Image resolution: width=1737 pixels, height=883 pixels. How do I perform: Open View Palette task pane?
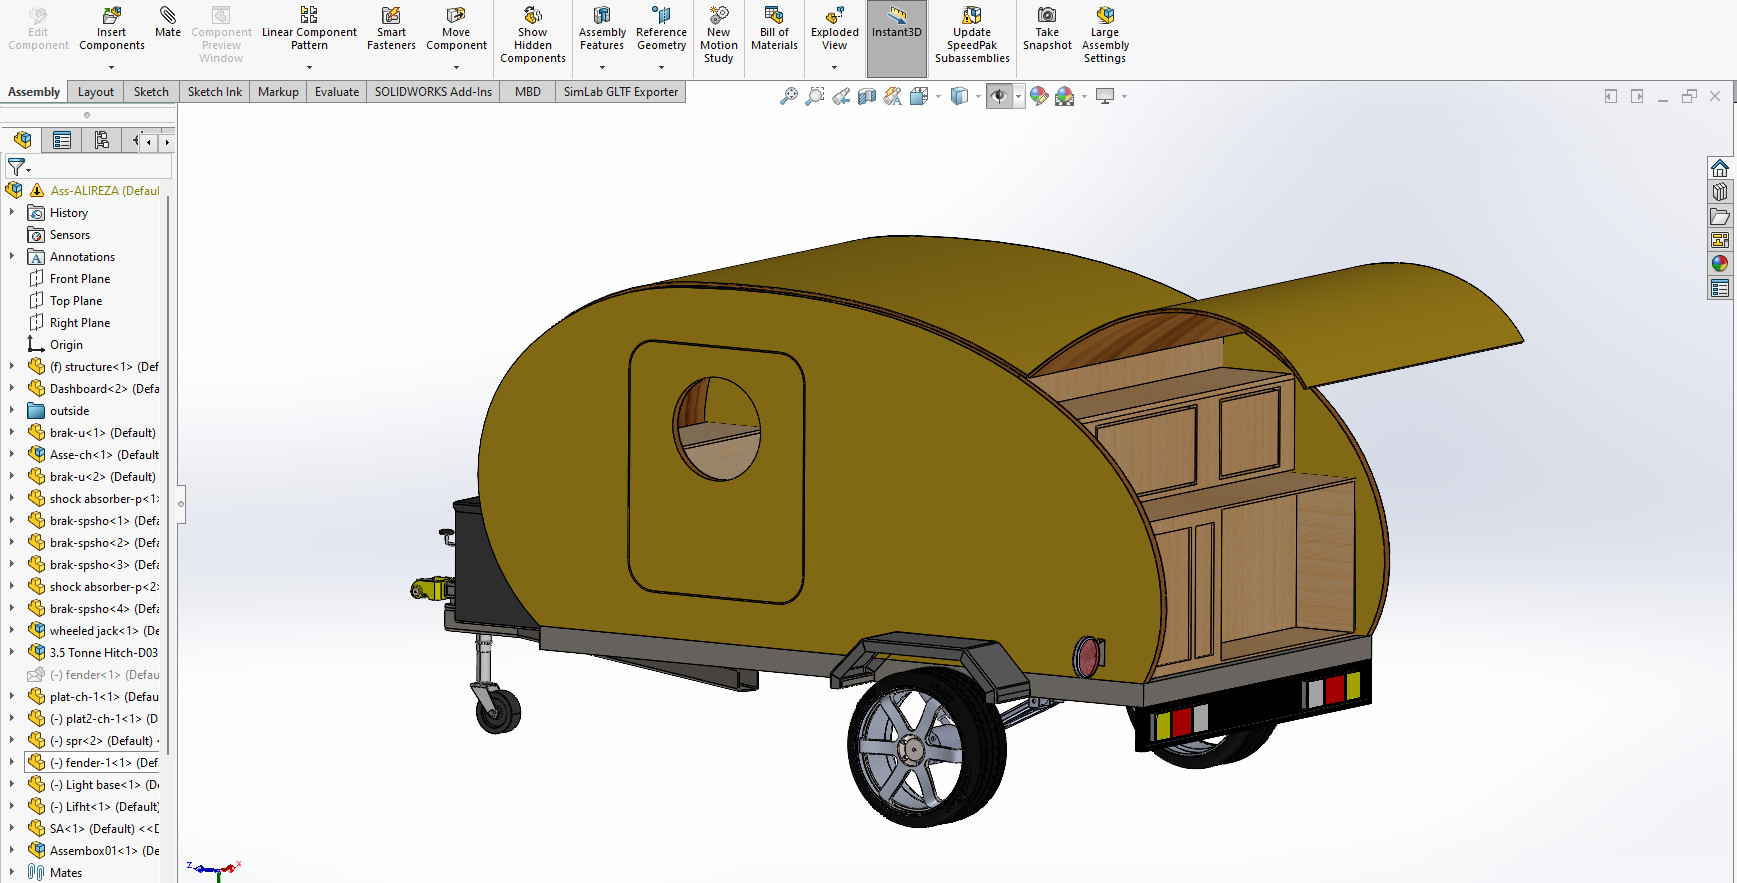coord(1720,240)
